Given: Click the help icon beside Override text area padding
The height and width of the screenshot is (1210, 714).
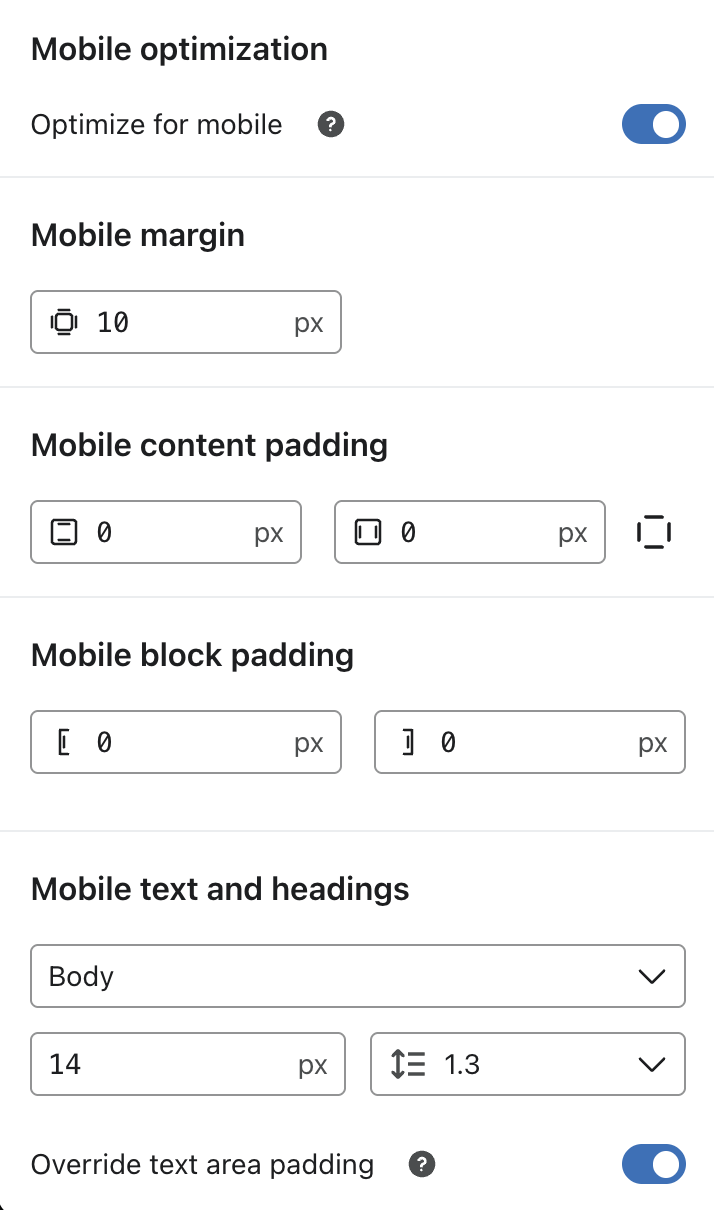Looking at the screenshot, I should tap(421, 1164).
